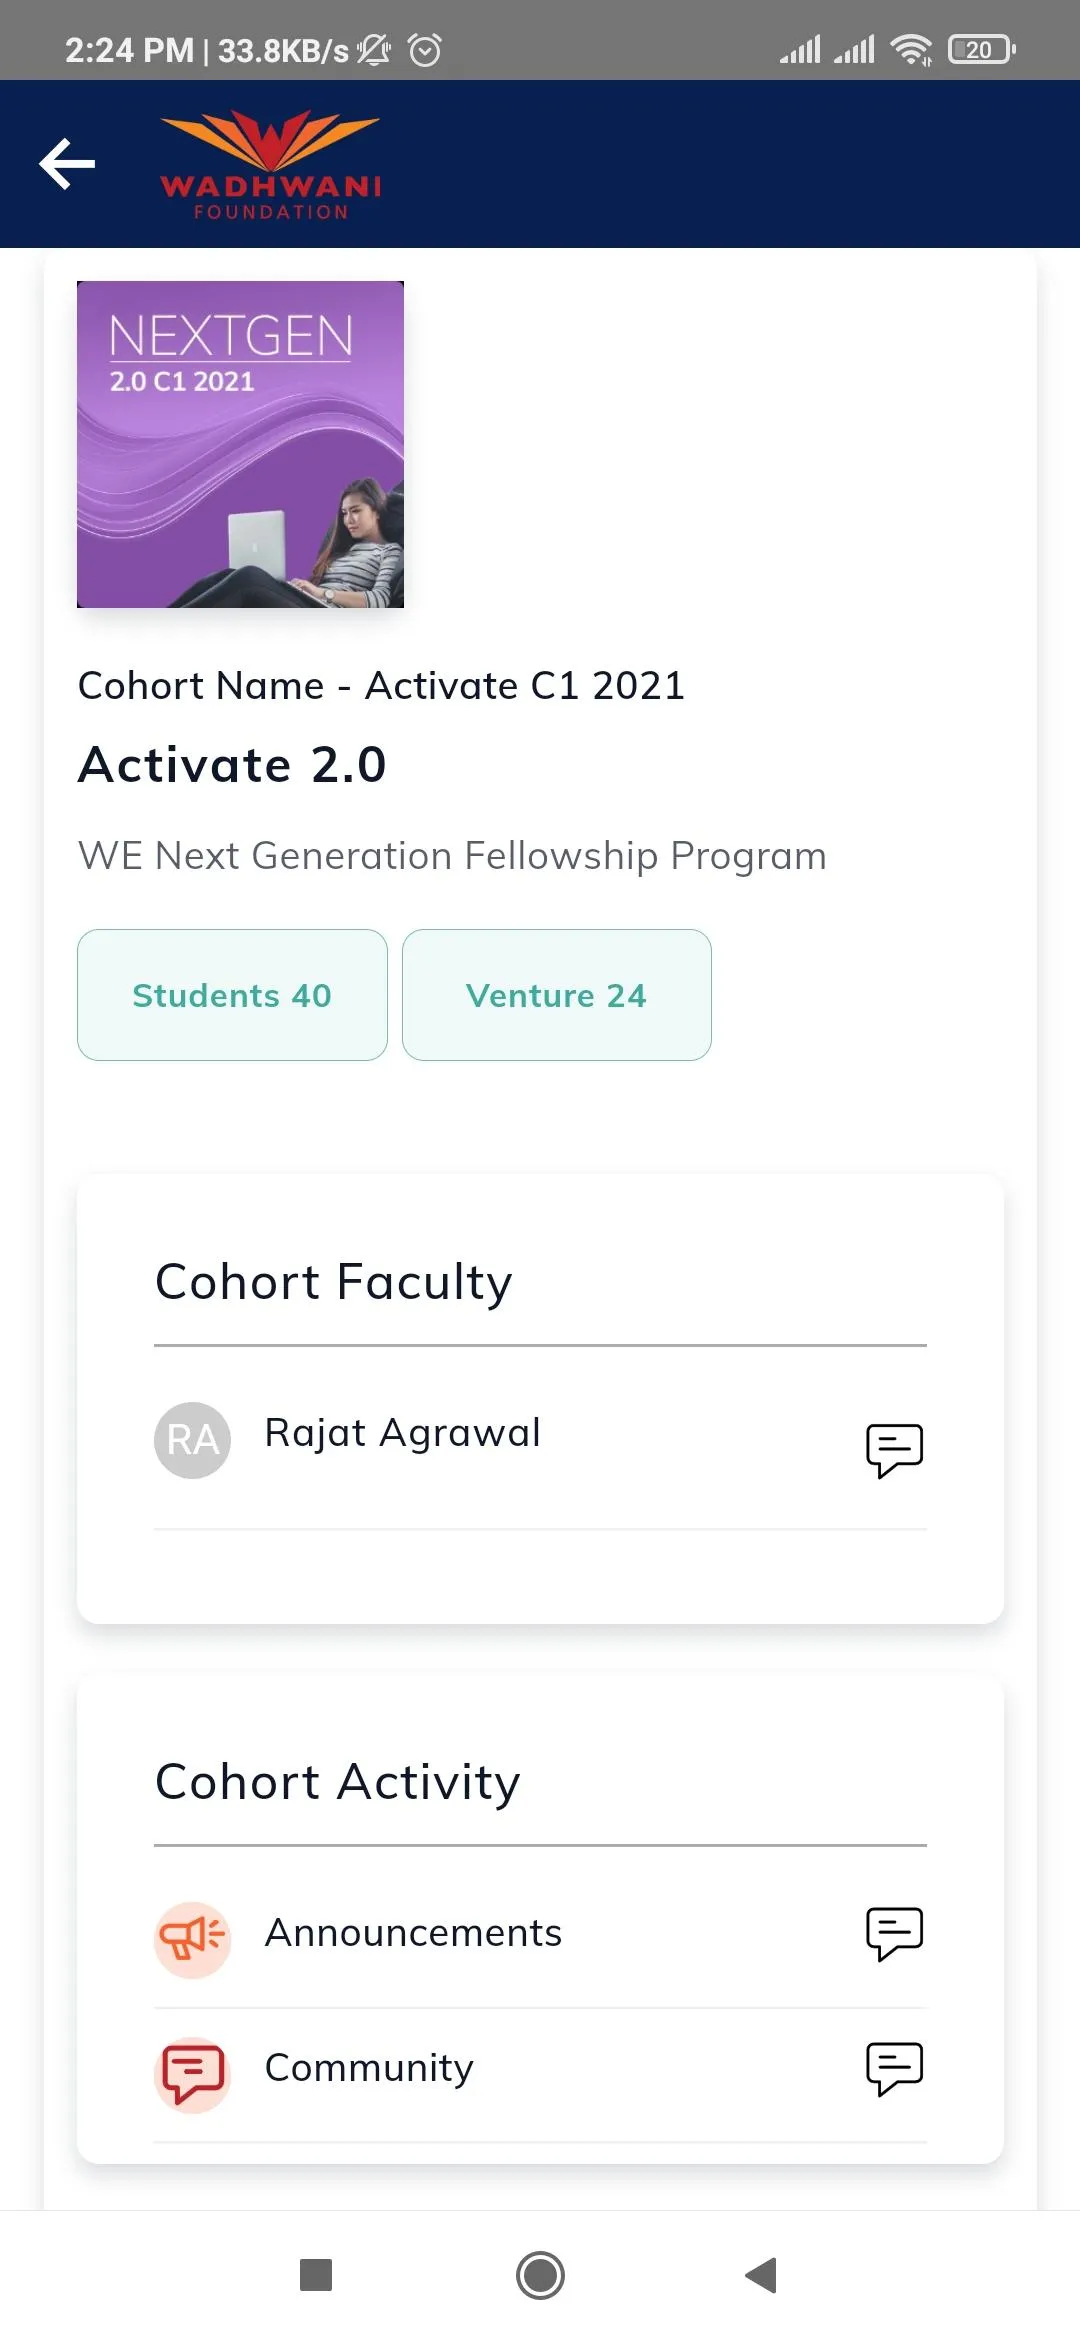Tap the RA avatar circle
This screenshot has width=1080, height=2340.
pyautogui.click(x=192, y=1440)
